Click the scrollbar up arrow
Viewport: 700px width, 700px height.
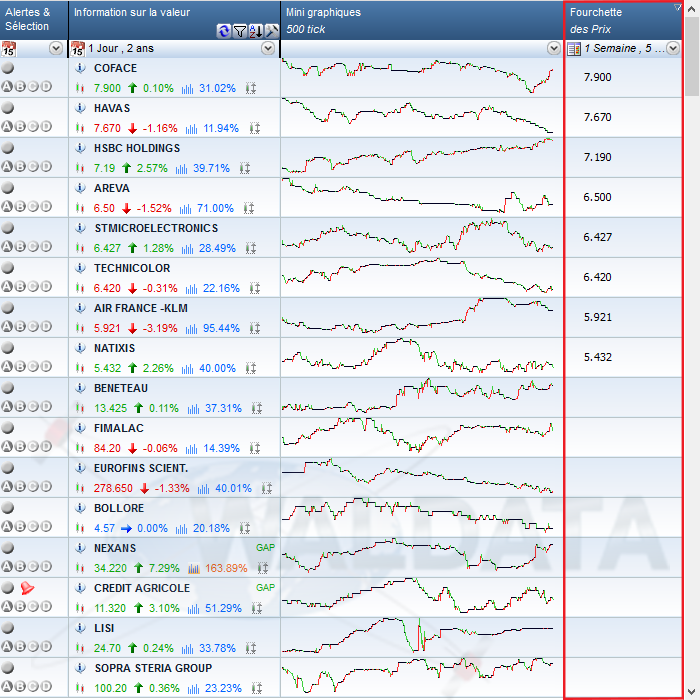pyautogui.click(x=692, y=8)
